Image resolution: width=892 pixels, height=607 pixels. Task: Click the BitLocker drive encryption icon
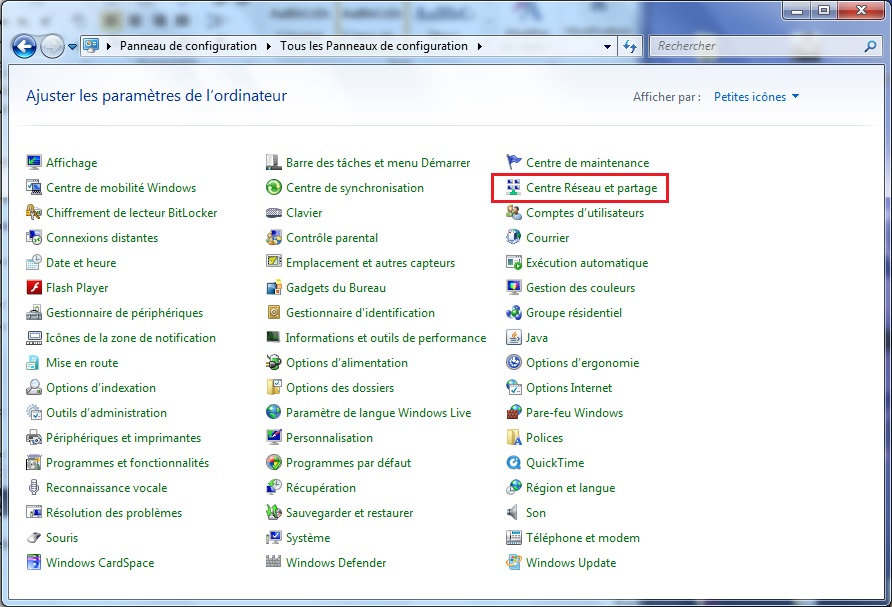34,212
